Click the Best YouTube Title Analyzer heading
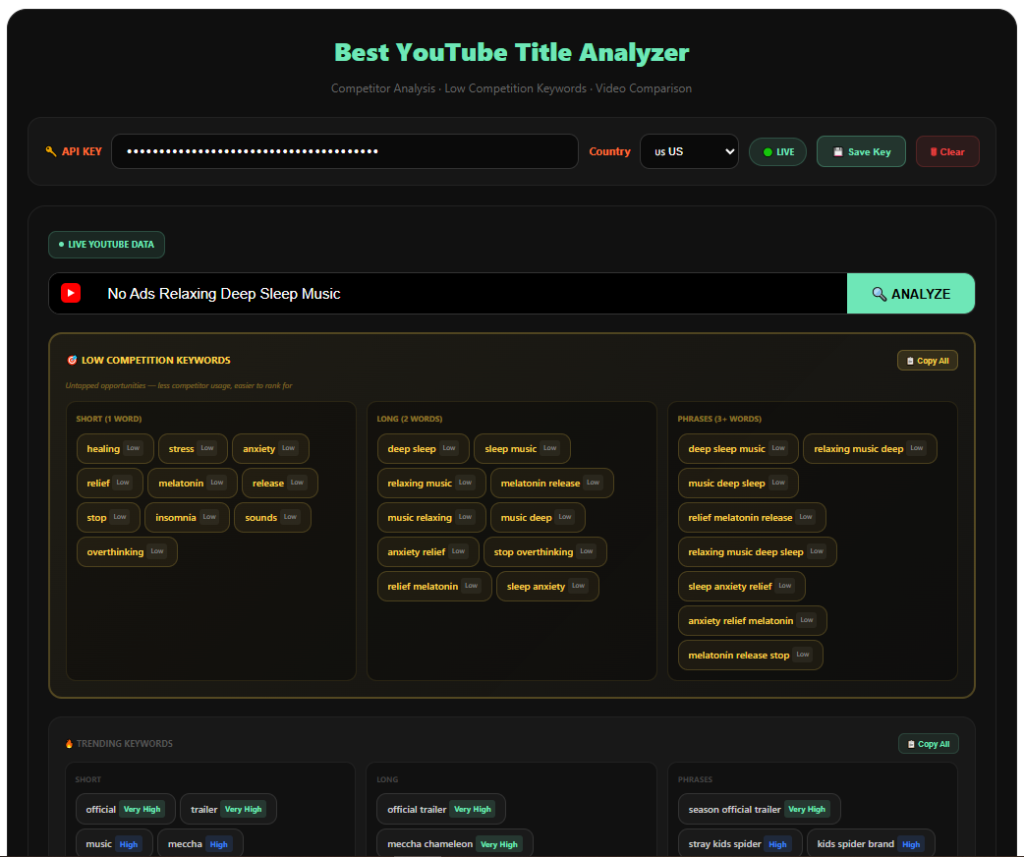The image size is (1024, 857). click(511, 52)
